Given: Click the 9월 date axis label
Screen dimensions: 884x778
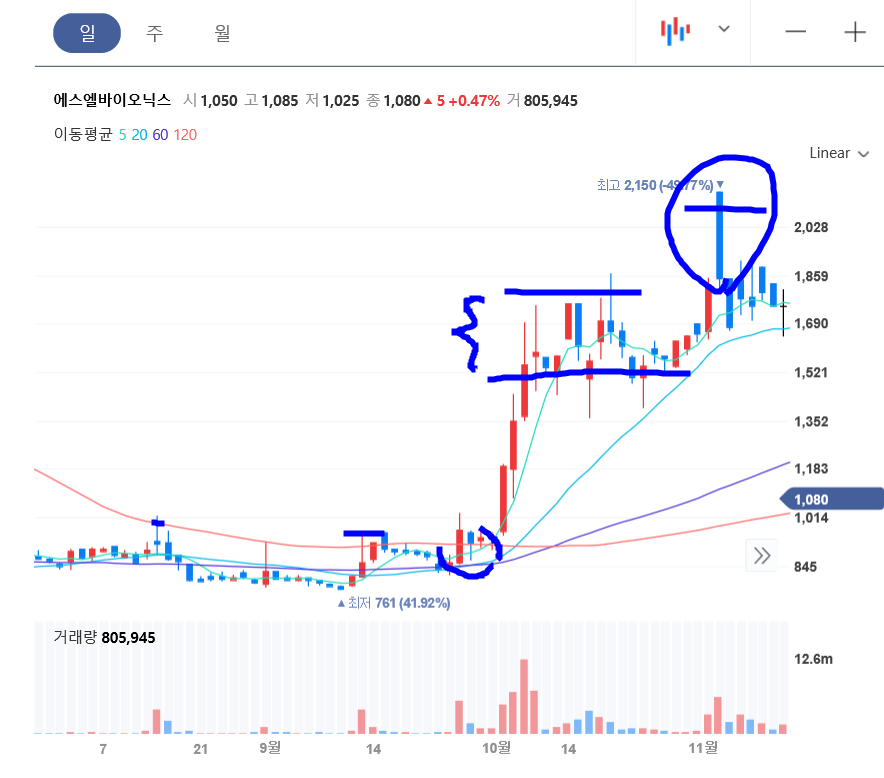Looking at the screenshot, I should [270, 748].
